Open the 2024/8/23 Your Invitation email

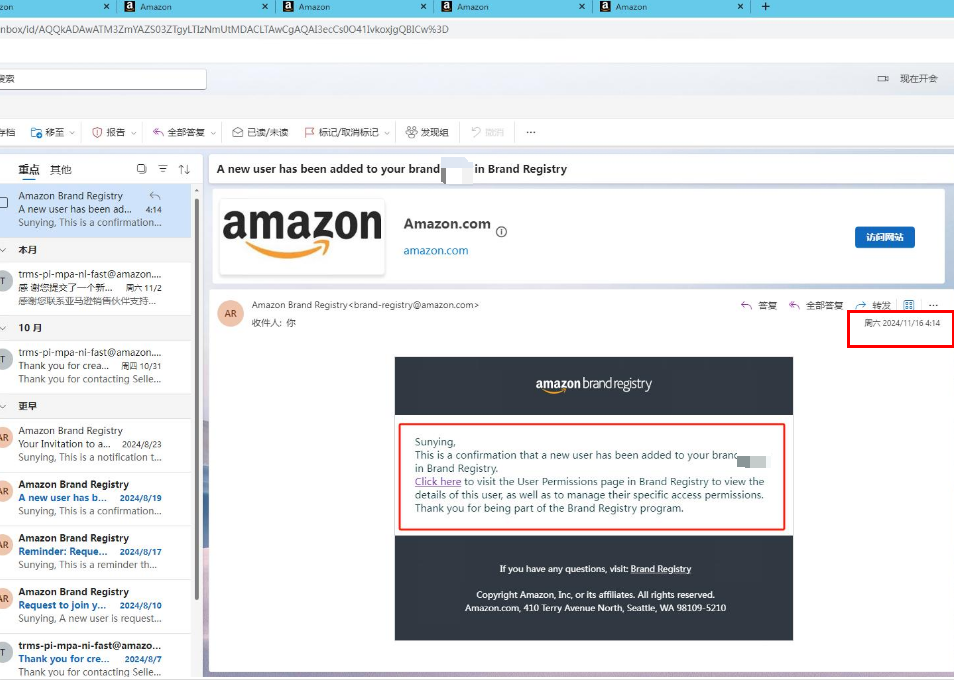pos(95,444)
